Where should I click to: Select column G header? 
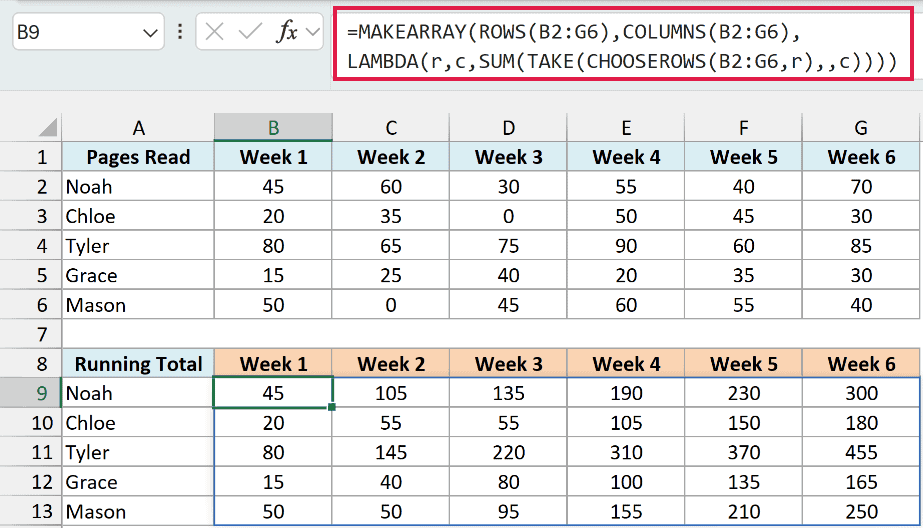[861, 127]
